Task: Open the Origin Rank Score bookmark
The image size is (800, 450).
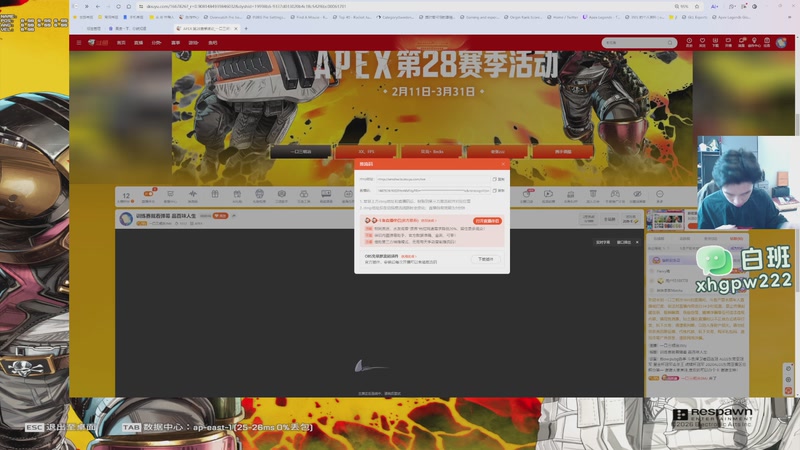Action: (x=523, y=17)
